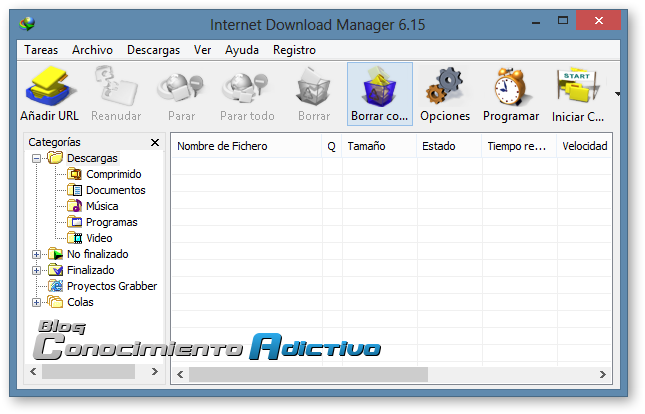The image size is (645, 414).
Task: Click the Borrar co... recycle bin icon
Action: tap(379, 86)
